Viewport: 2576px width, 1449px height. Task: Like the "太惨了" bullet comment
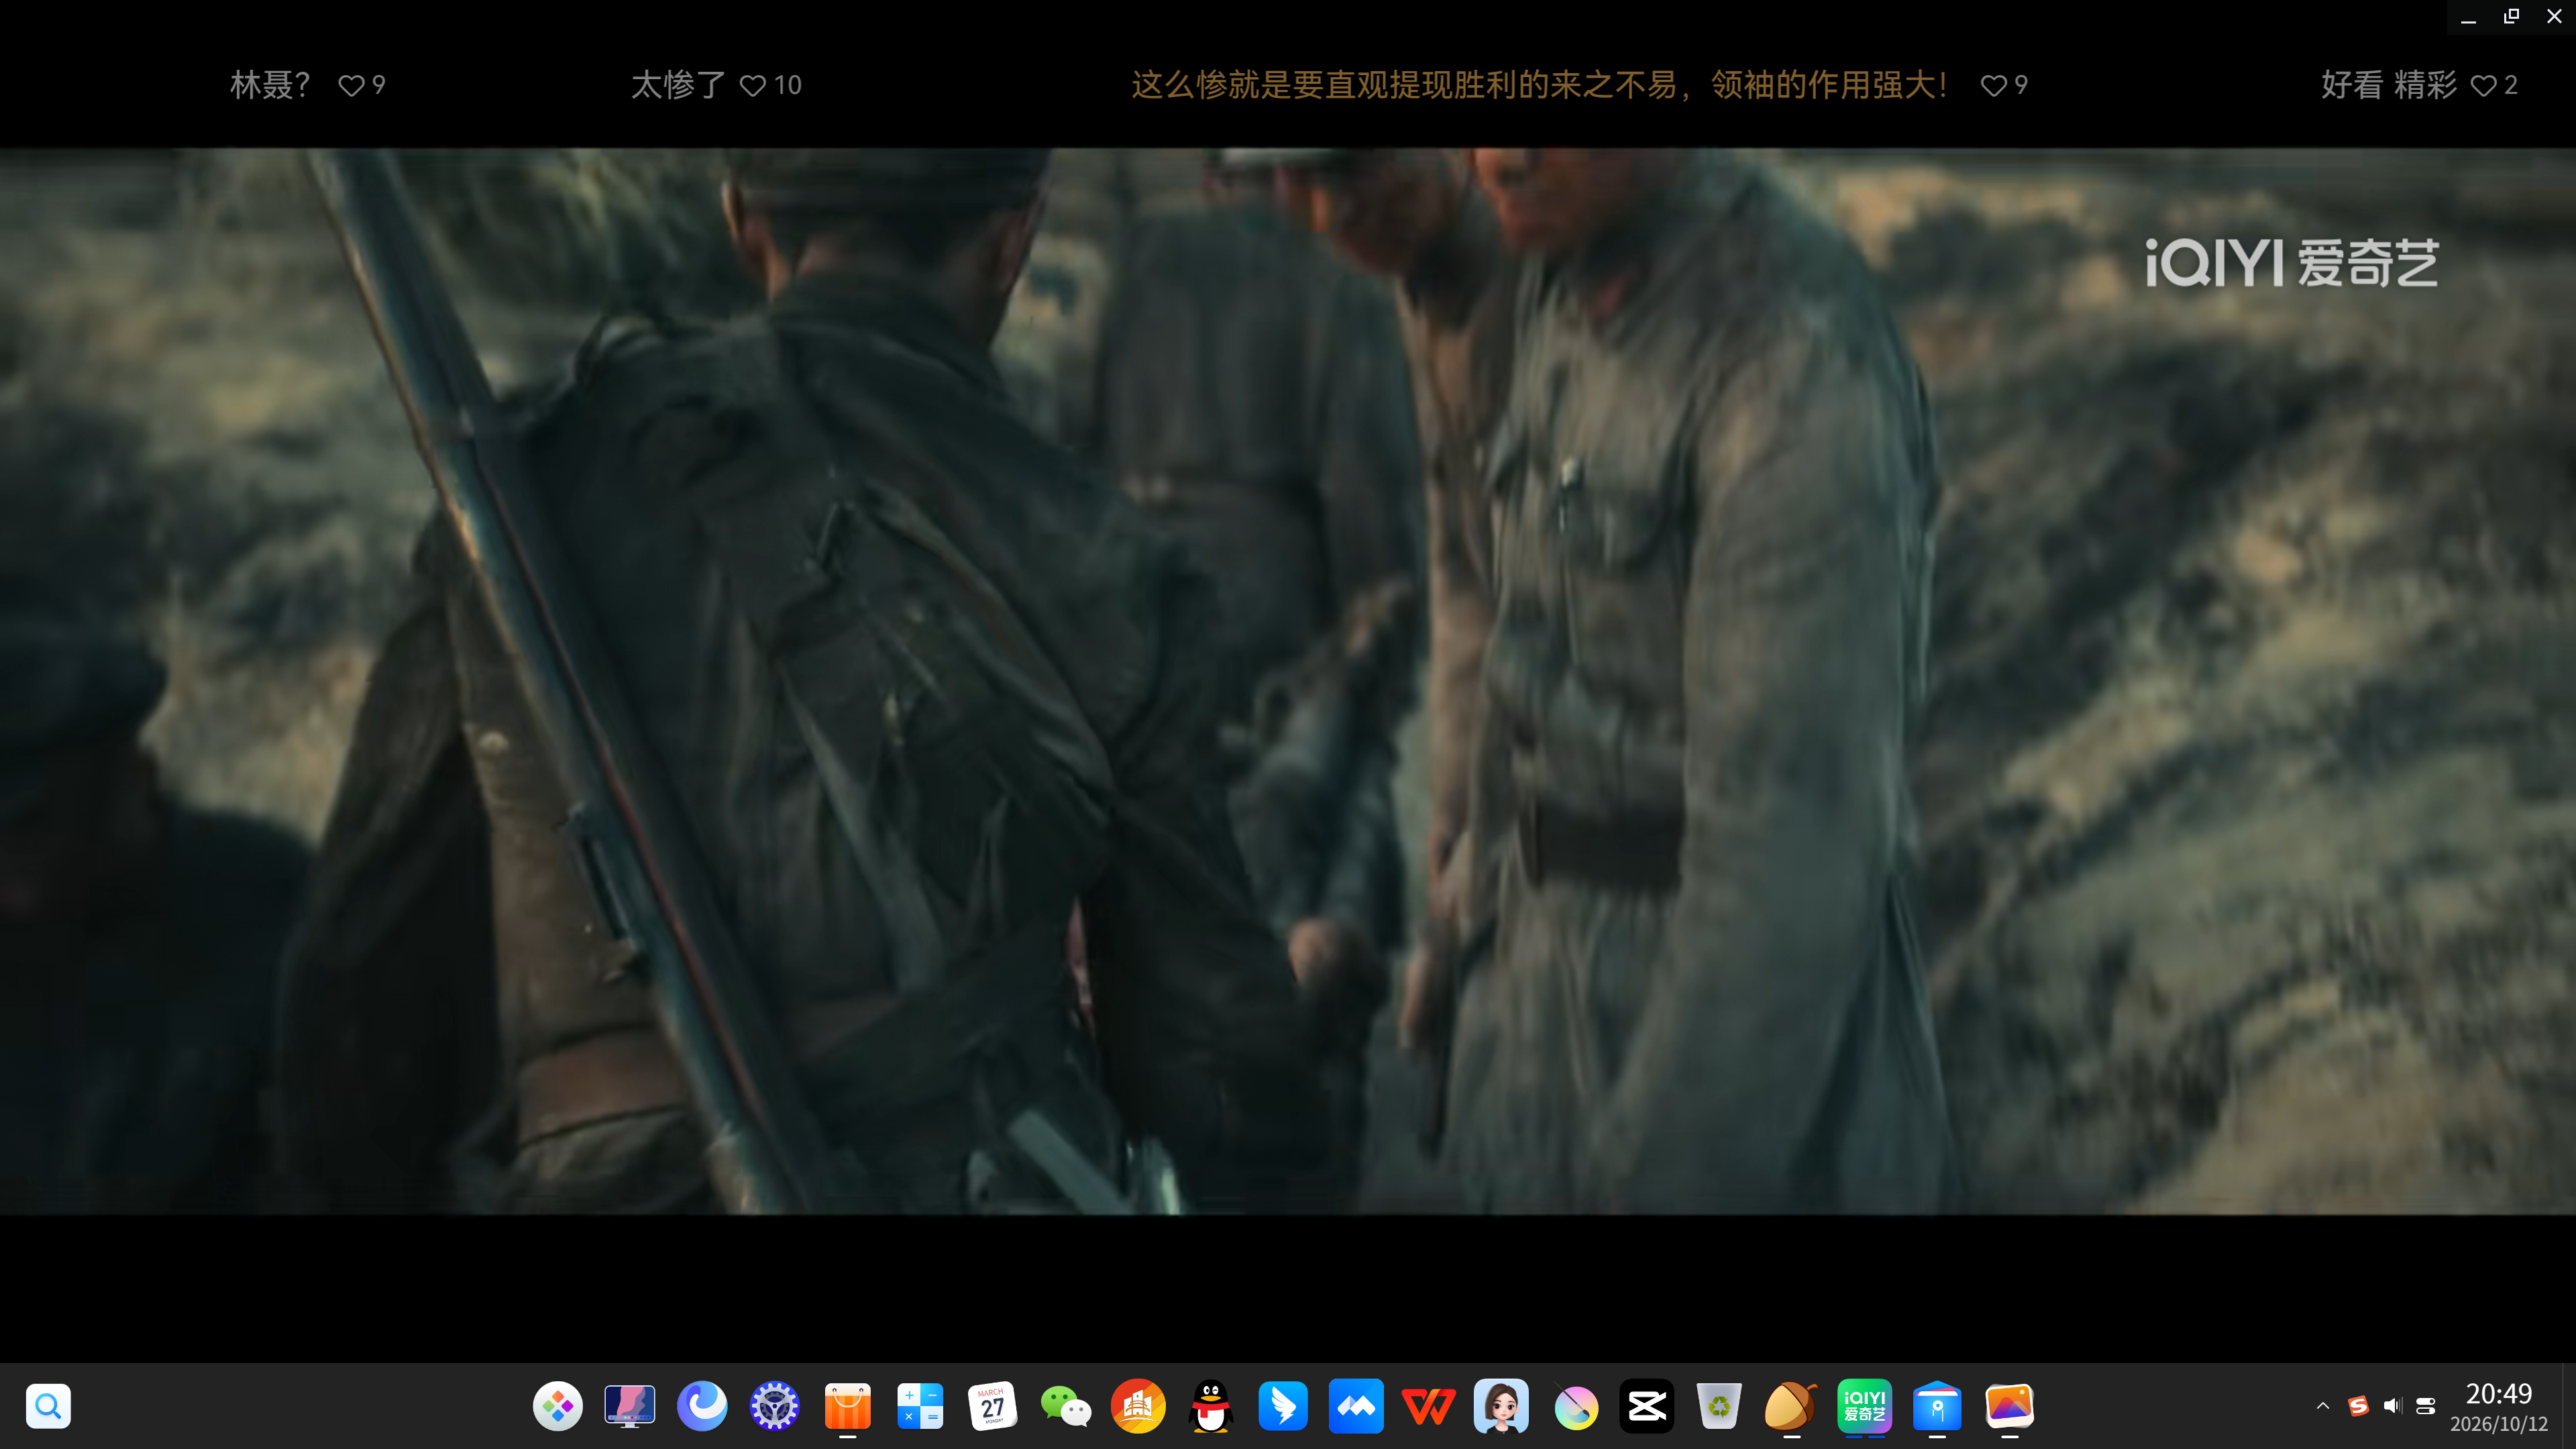coord(752,86)
